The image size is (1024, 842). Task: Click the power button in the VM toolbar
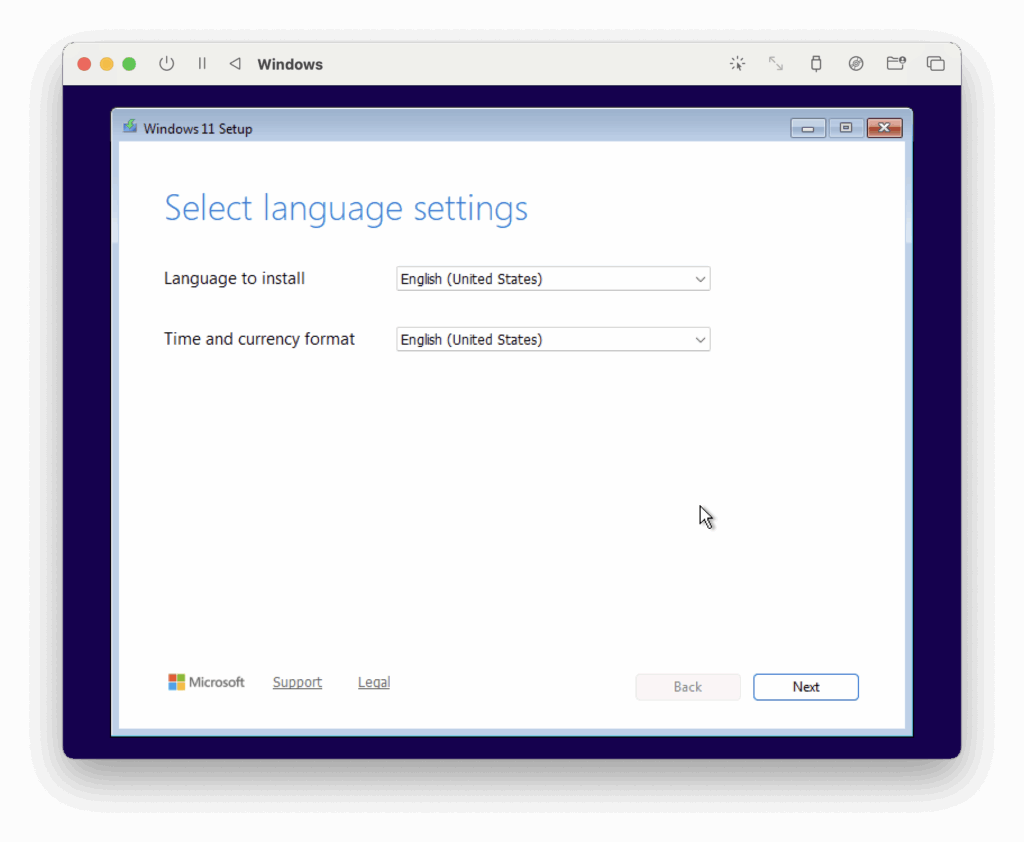point(166,63)
